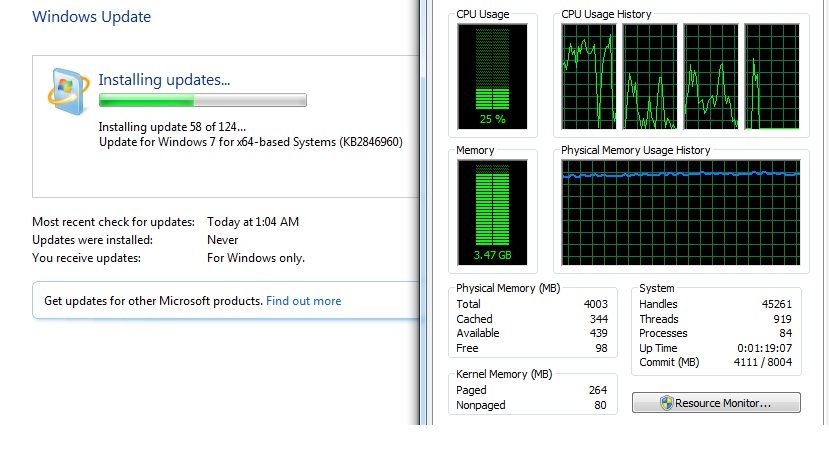Click the CPU Usage 25 % meter

(492, 76)
